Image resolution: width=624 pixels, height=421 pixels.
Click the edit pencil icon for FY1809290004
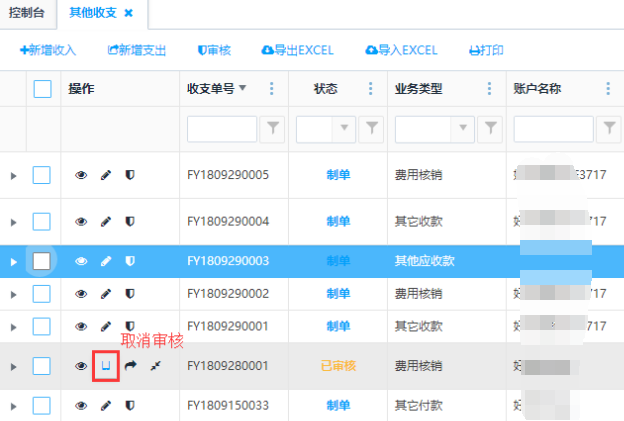pyautogui.click(x=106, y=220)
